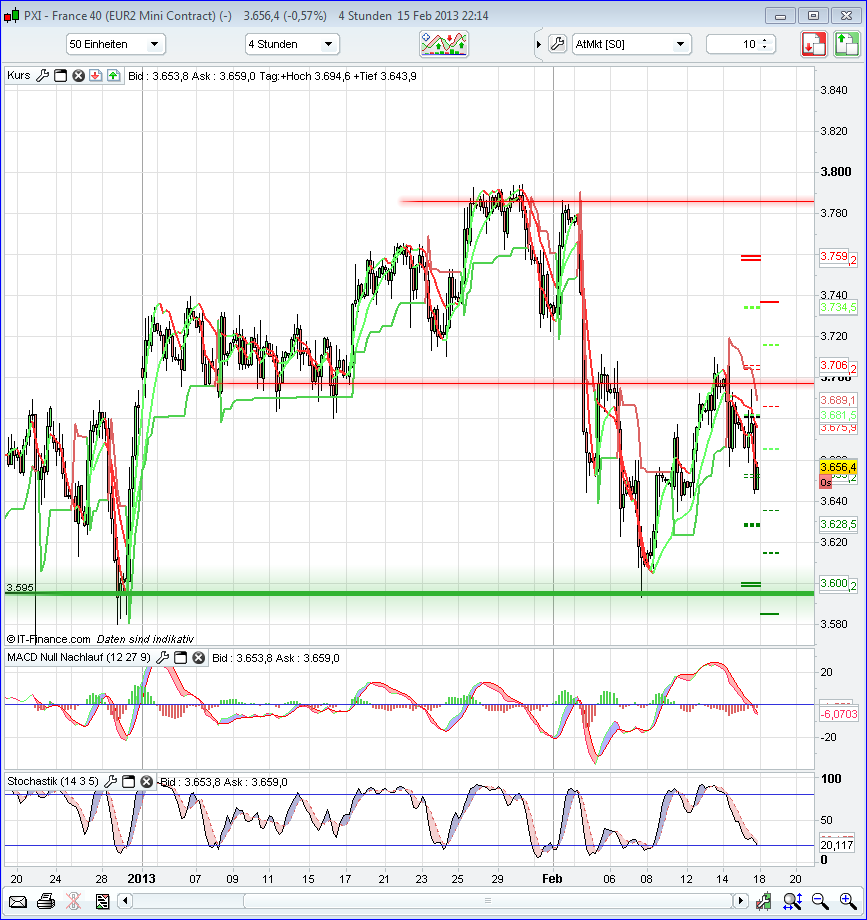Open the indicators and trading systems button
This screenshot has width=867, height=920.
[x=444, y=44]
